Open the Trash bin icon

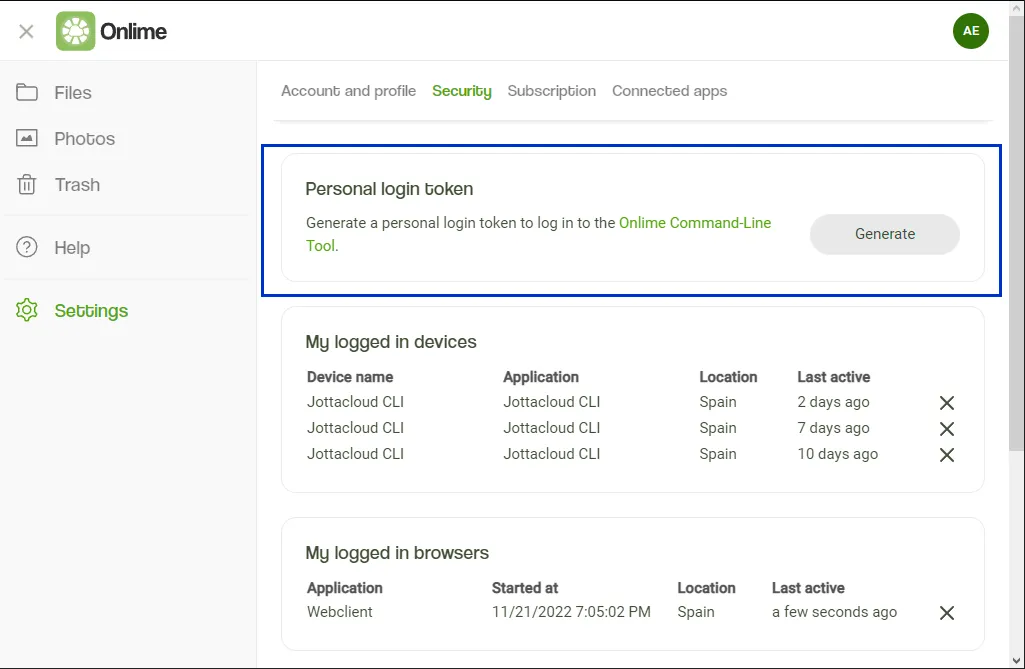[27, 184]
